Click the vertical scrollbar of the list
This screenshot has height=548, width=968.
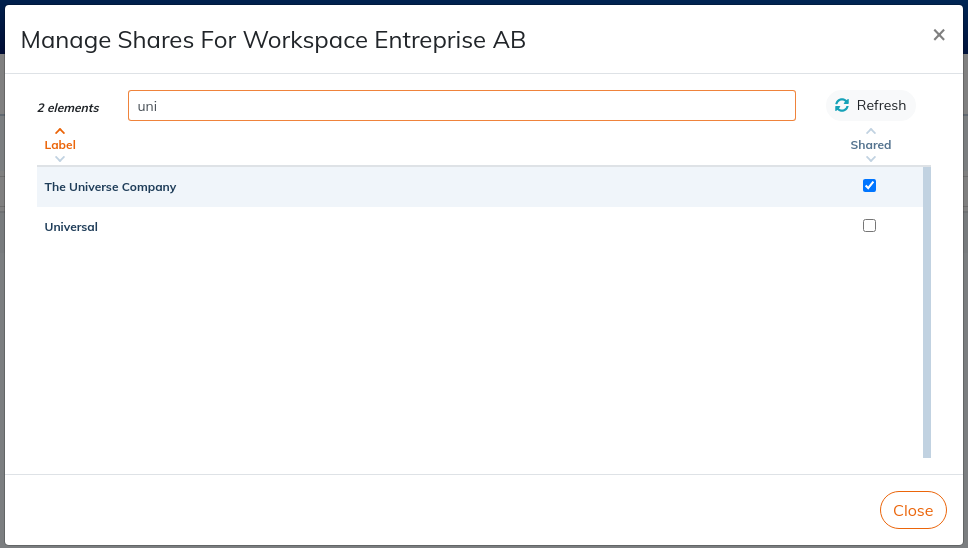927,312
